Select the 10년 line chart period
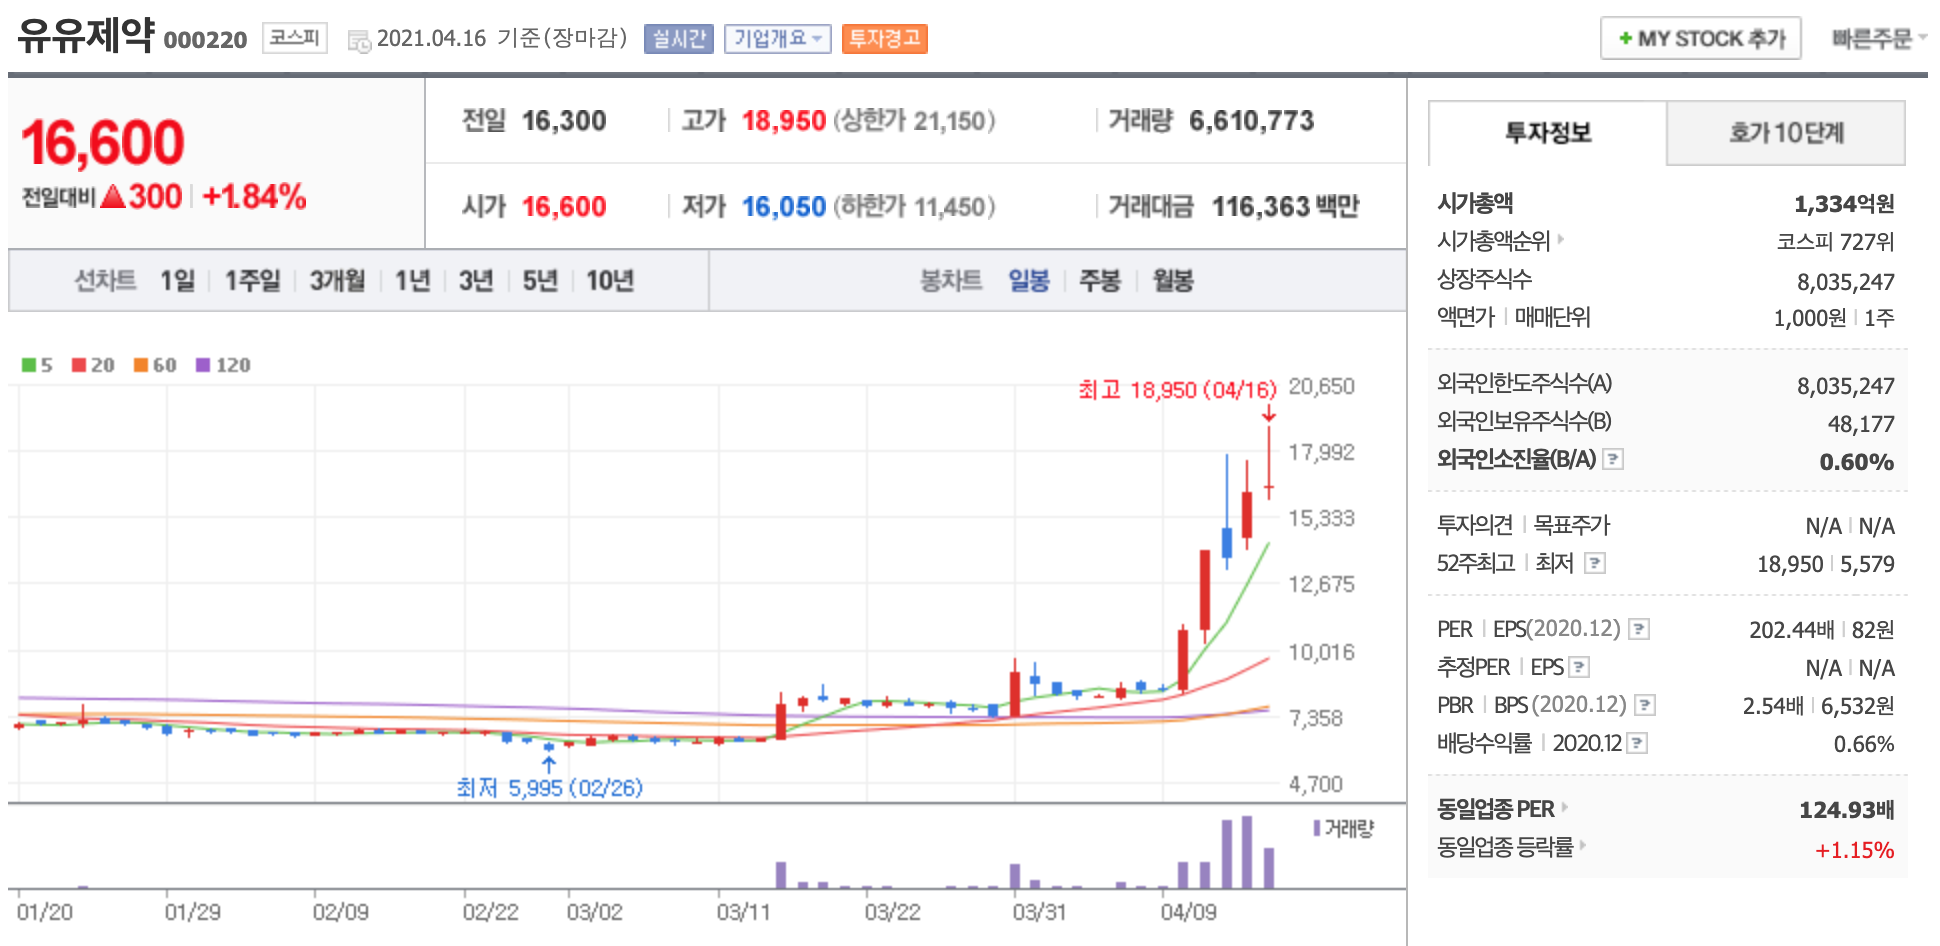Viewport: 1940px width, 946px height. point(610,281)
